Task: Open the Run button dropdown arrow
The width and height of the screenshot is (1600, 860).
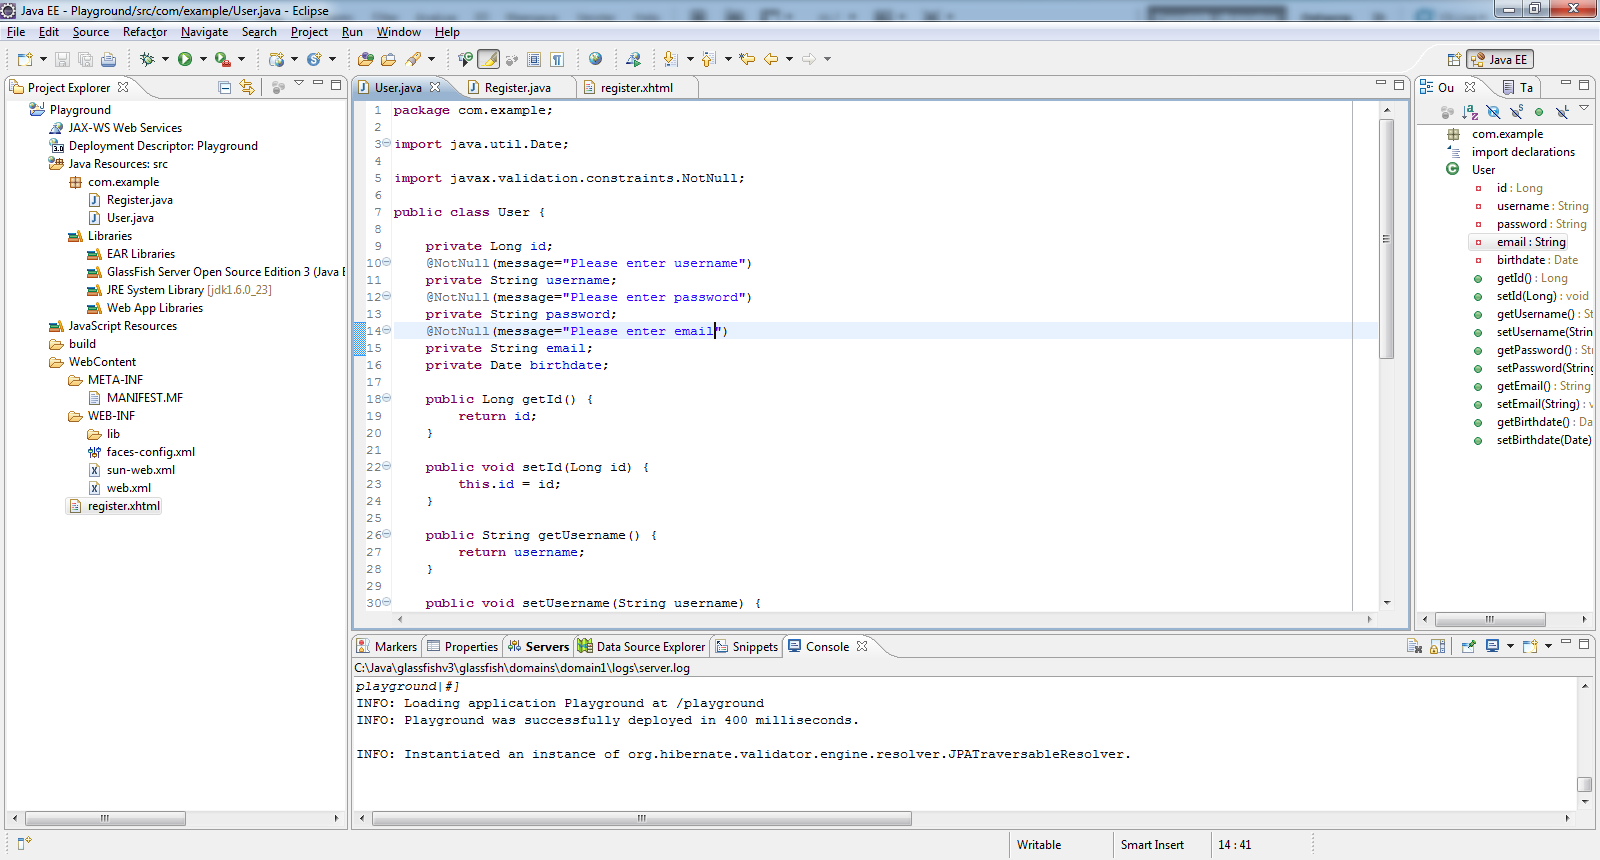Action: click(203, 59)
